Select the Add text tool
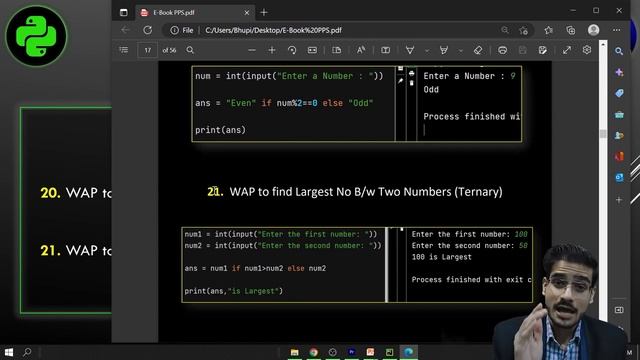640x360 pixels. click(385, 50)
